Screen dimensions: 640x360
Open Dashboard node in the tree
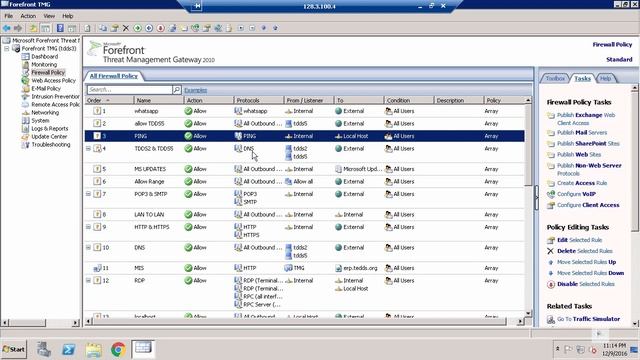tap(44, 56)
